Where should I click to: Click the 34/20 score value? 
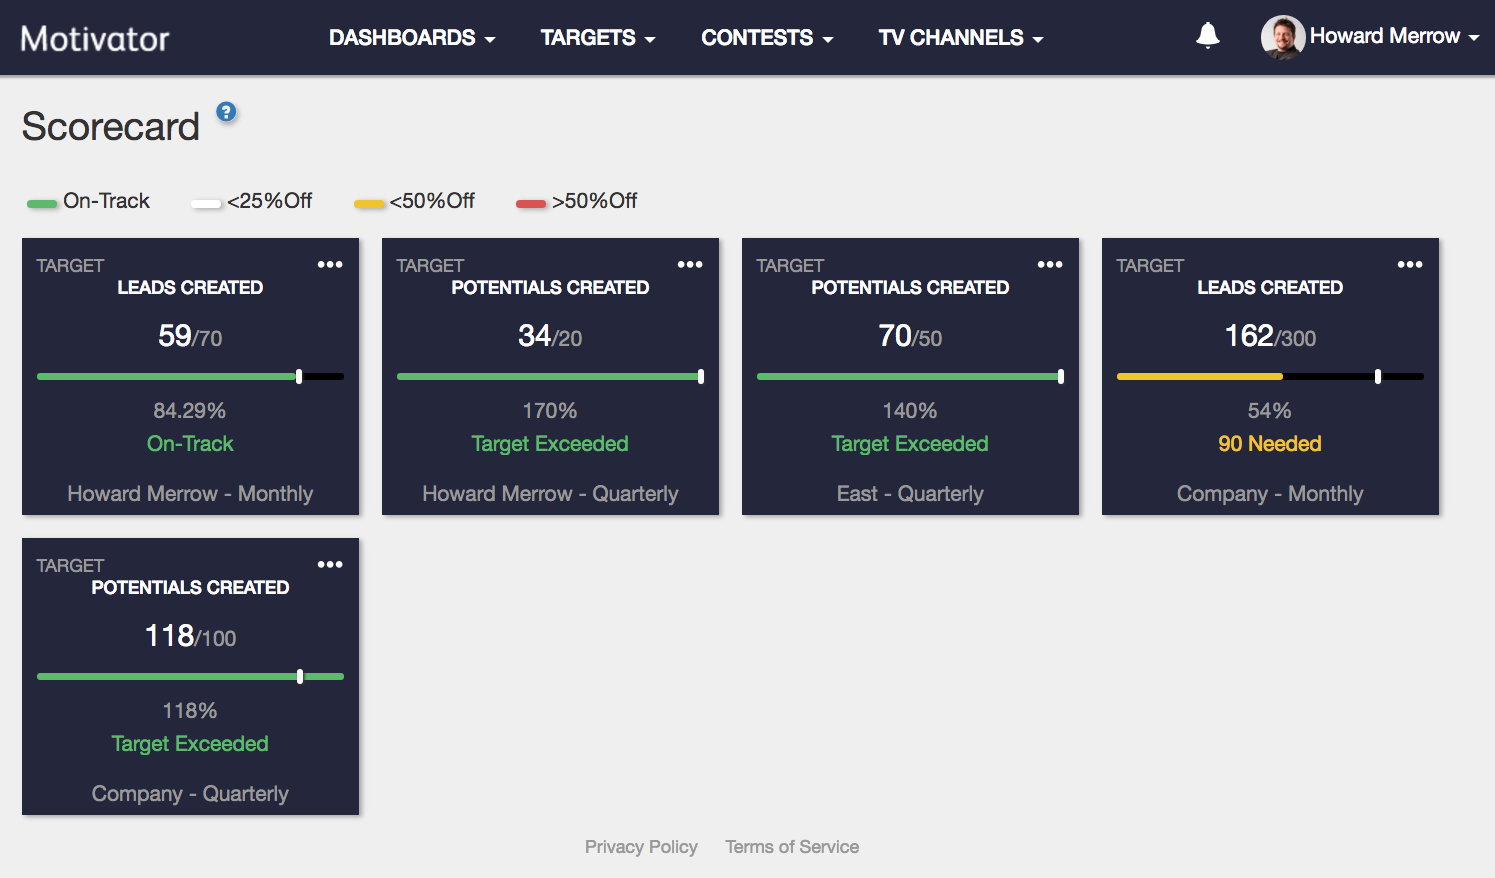(x=550, y=336)
